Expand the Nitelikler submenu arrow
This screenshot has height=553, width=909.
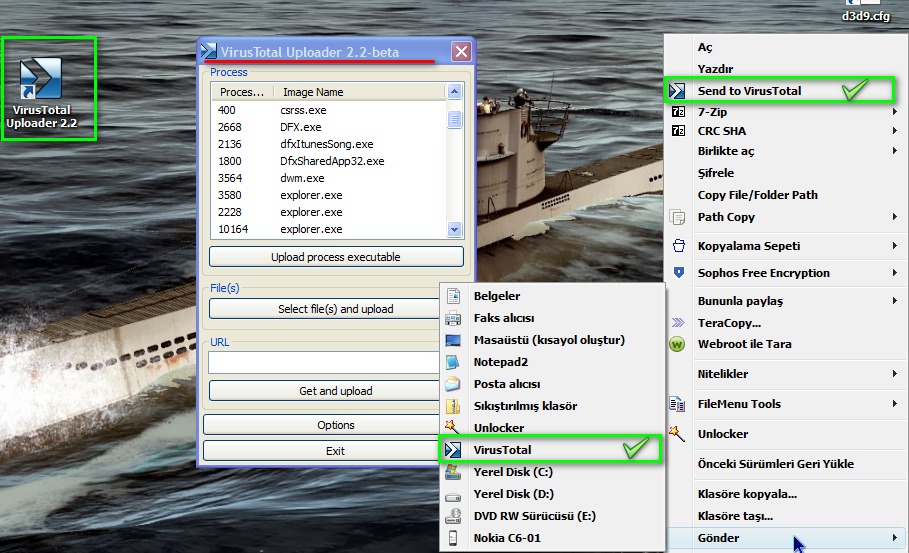pyautogui.click(x=895, y=374)
